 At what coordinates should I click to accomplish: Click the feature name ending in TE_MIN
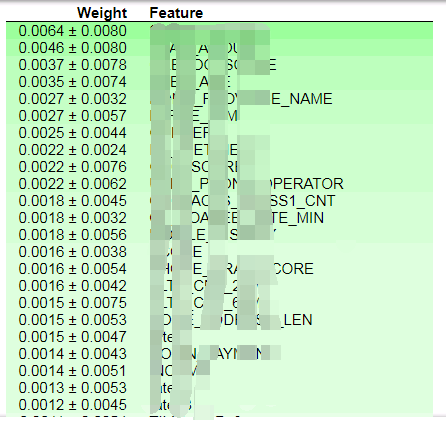pos(237,218)
